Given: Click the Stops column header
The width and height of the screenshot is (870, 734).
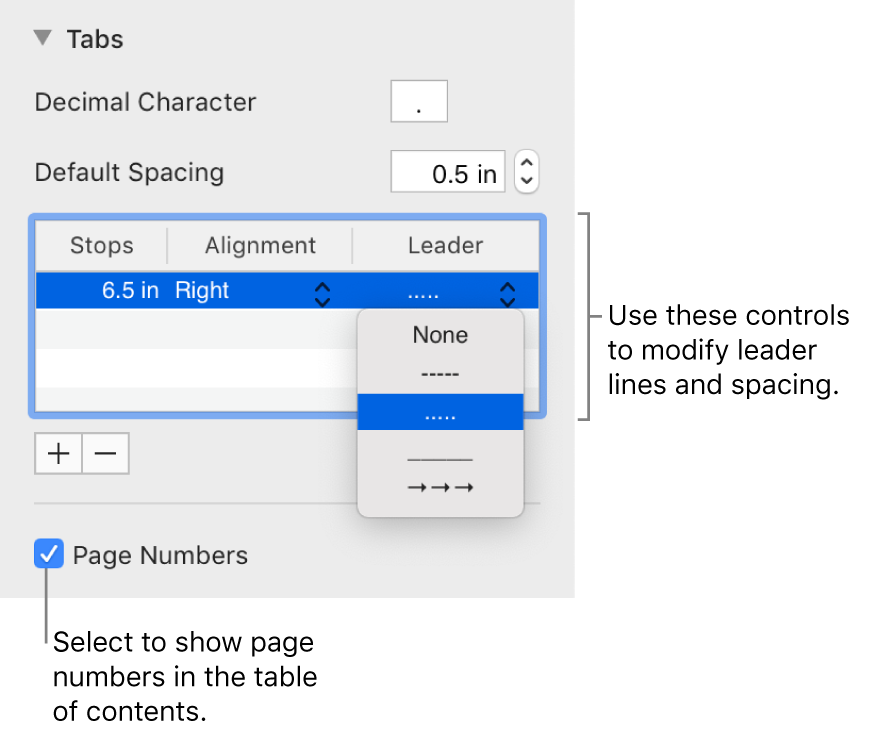Looking at the screenshot, I should click(x=101, y=246).
